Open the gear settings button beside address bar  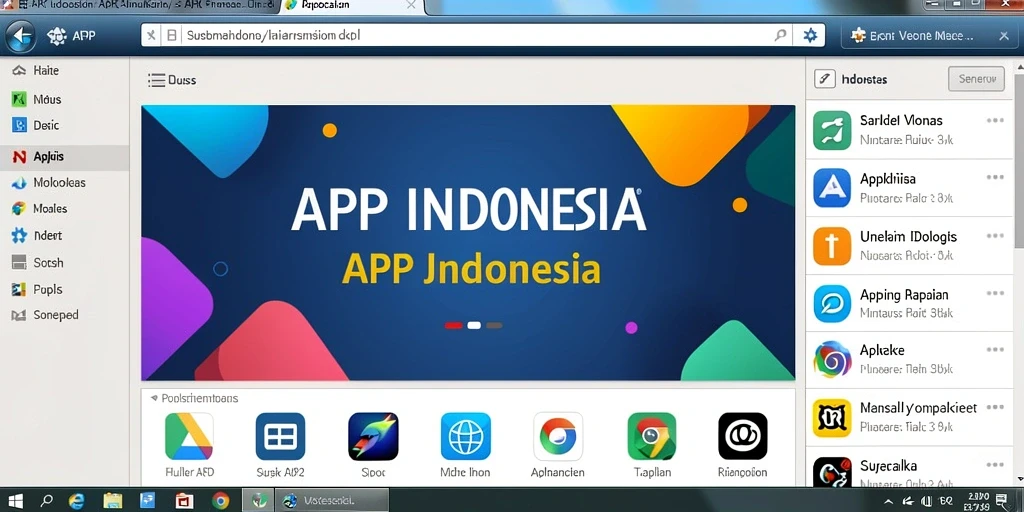[x=810, y=35]
